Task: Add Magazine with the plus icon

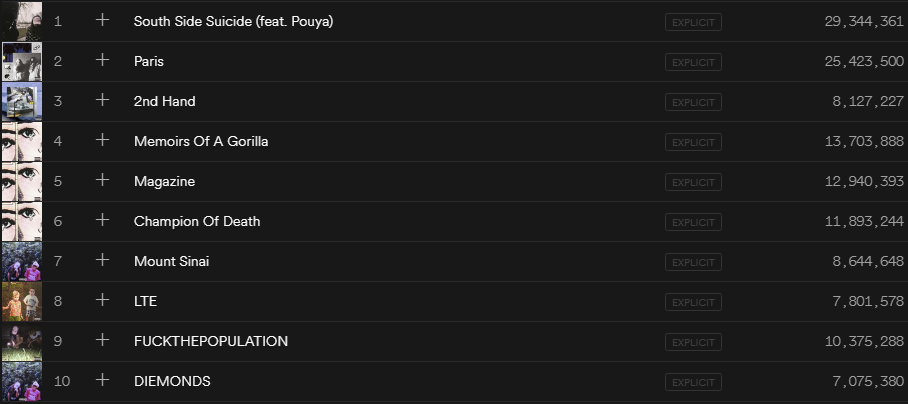Action: tap(102, 180)
